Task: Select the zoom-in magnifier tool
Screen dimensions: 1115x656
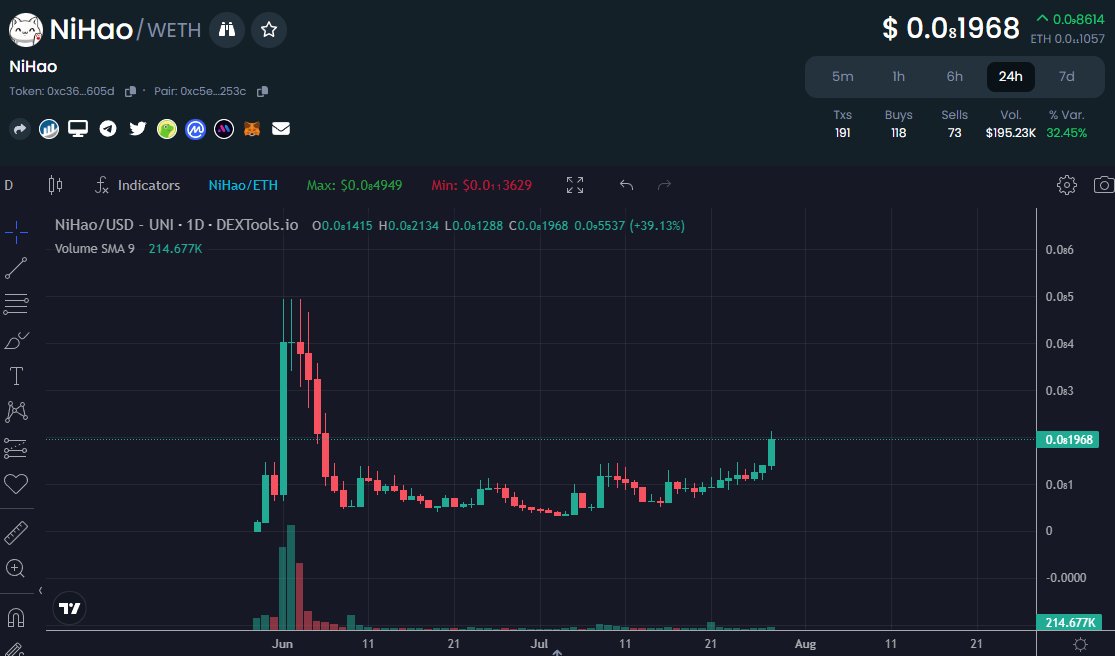Action: coord(16,569)
